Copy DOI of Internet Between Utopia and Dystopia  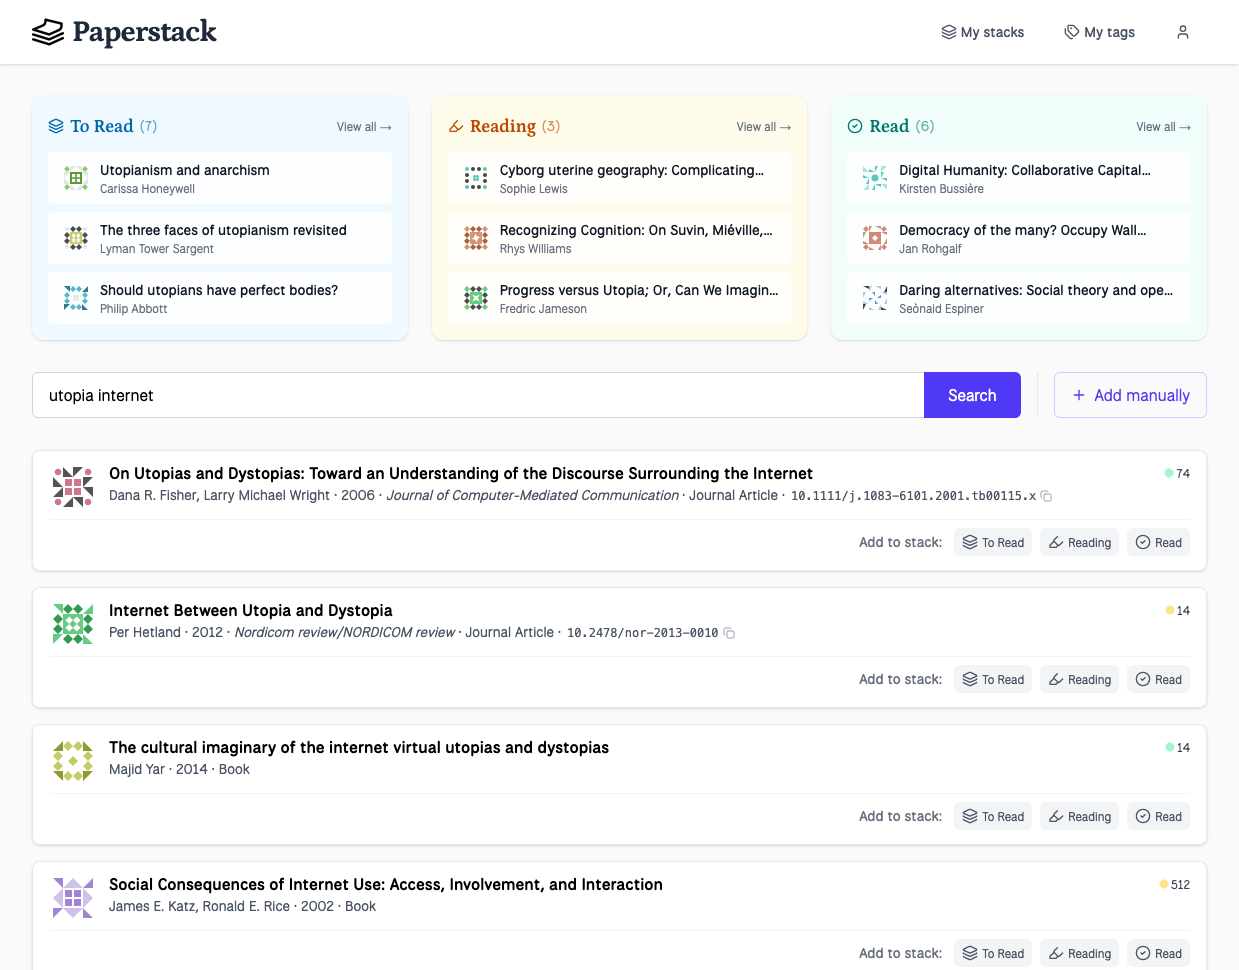[x=729, y=633]
